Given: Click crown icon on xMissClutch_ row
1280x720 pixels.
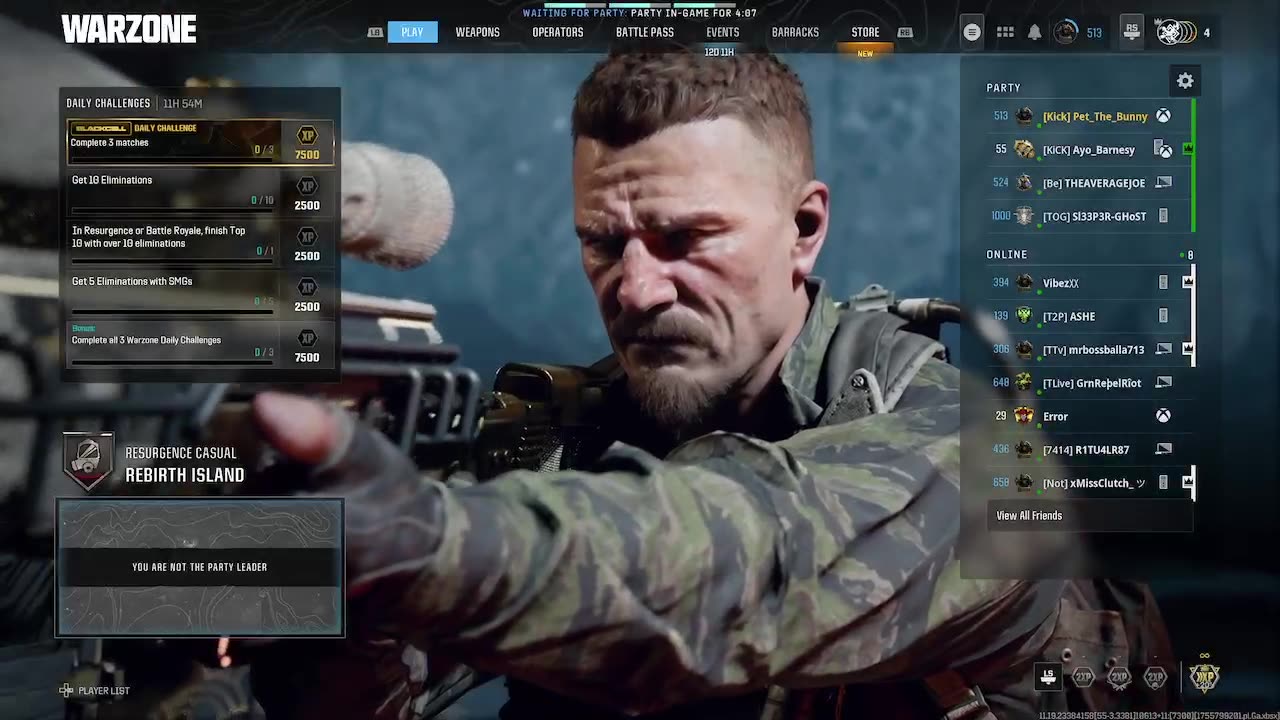Looking at the screenshot, I should [1188, 482].
